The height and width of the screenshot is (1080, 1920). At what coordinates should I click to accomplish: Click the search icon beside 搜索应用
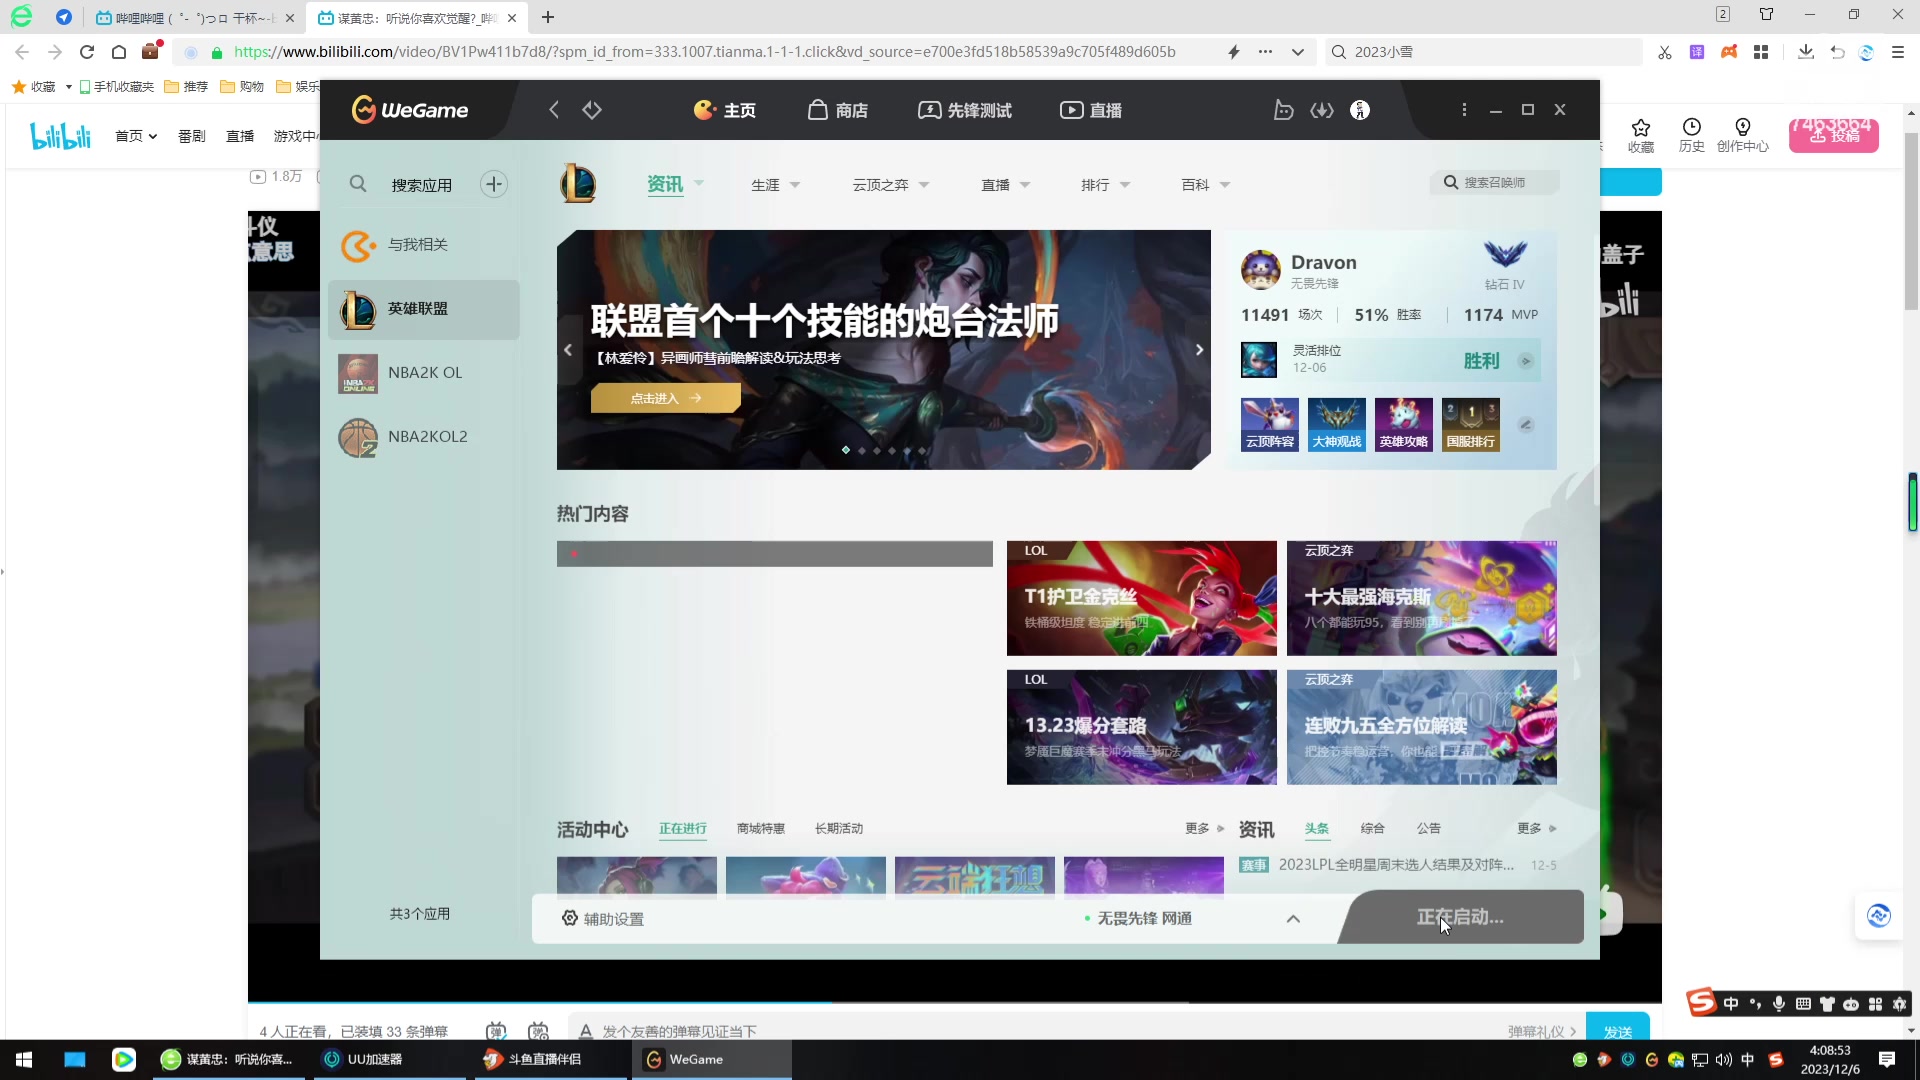coord(358,184)
